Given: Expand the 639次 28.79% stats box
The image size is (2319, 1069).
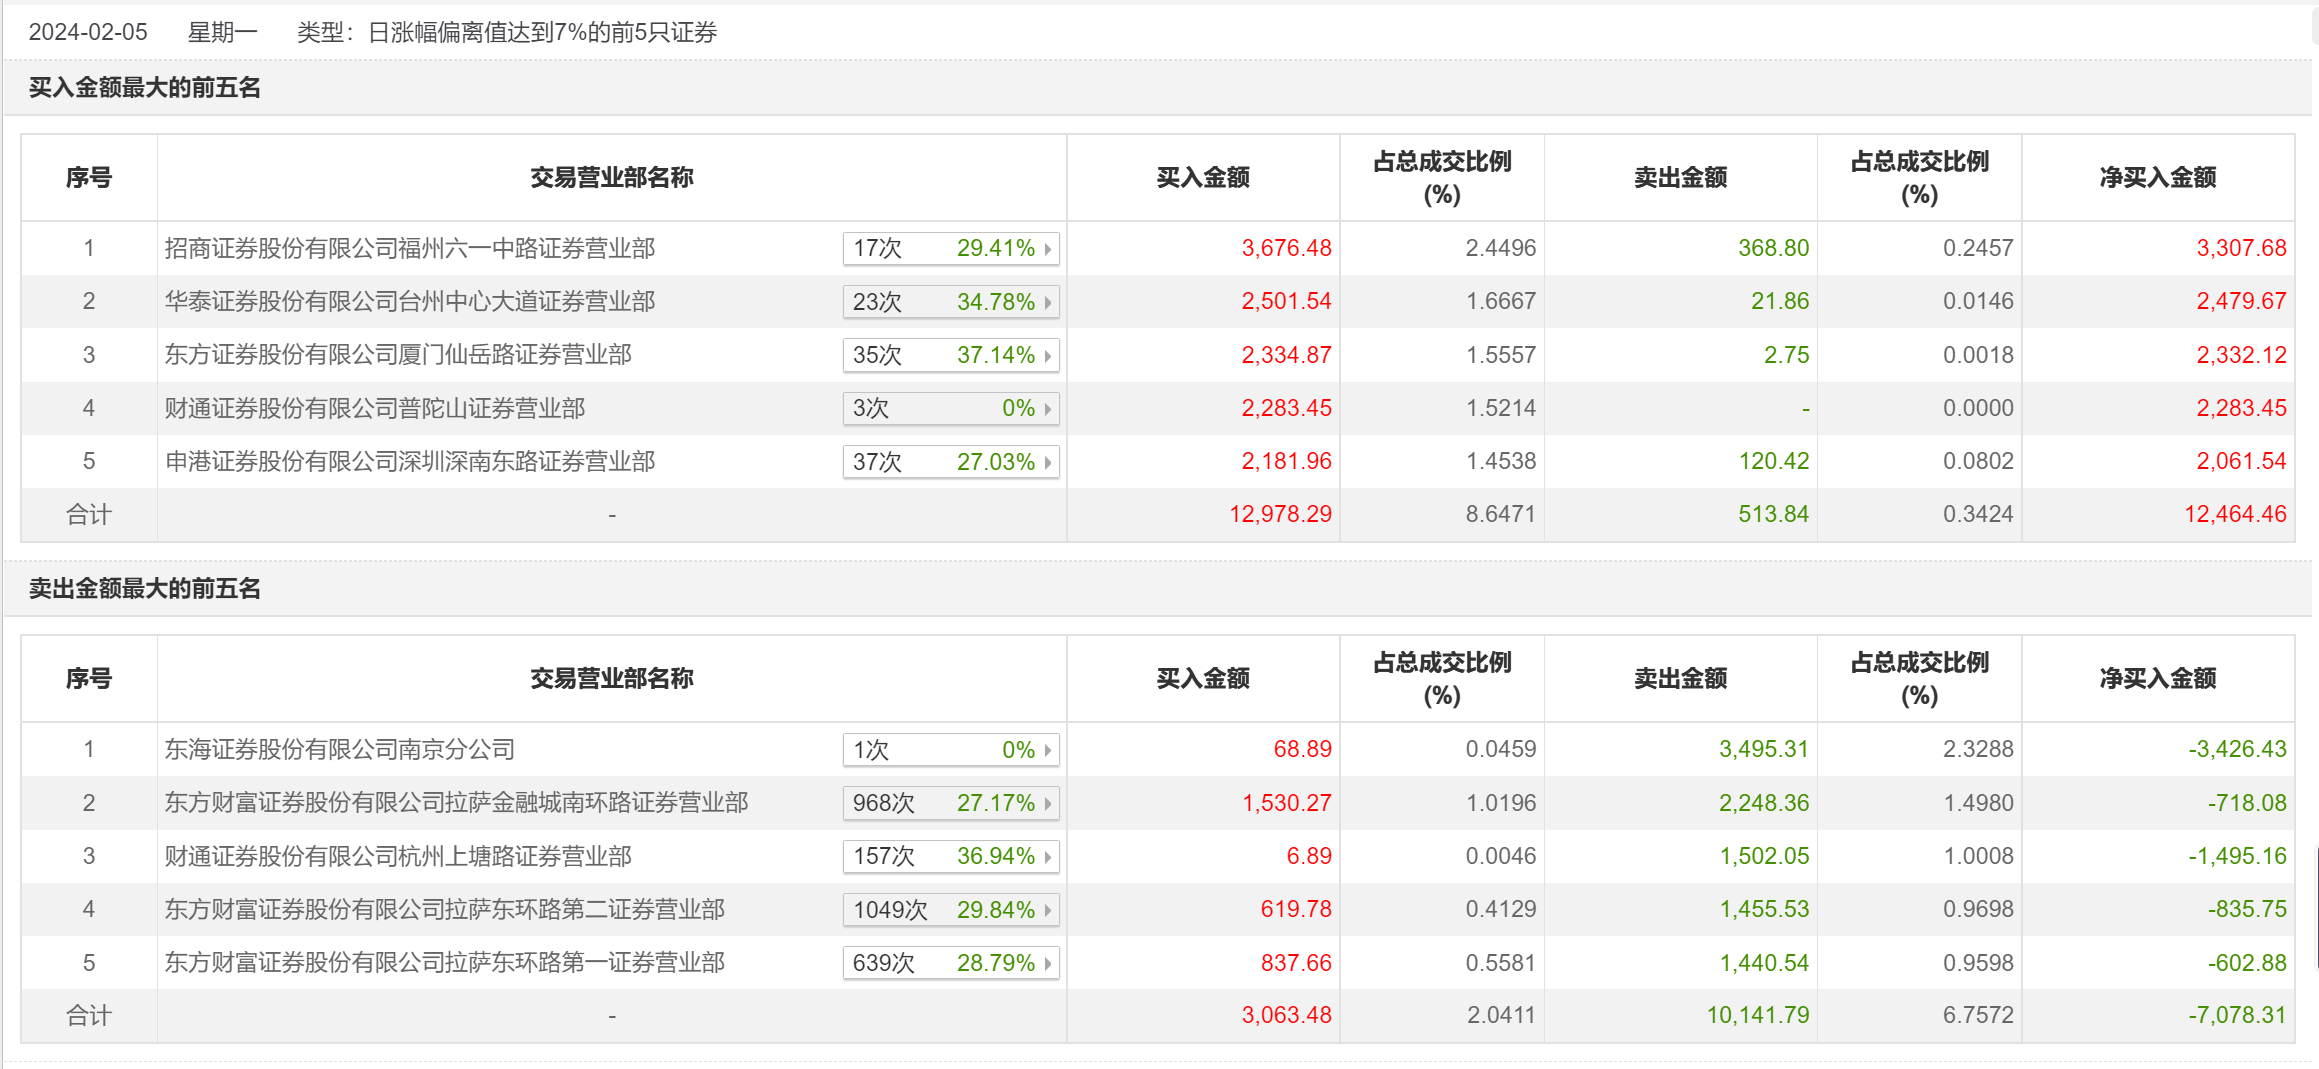Looking at the screenshot, I should point(950,964).
